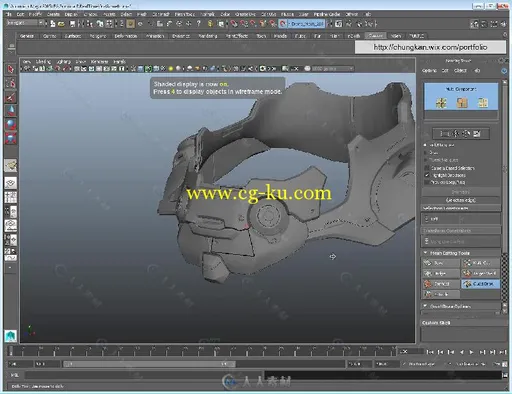This screenshot has height=394, width=512.
Task: Select Pick/Marquee radio option
Action: click(425, 145)
